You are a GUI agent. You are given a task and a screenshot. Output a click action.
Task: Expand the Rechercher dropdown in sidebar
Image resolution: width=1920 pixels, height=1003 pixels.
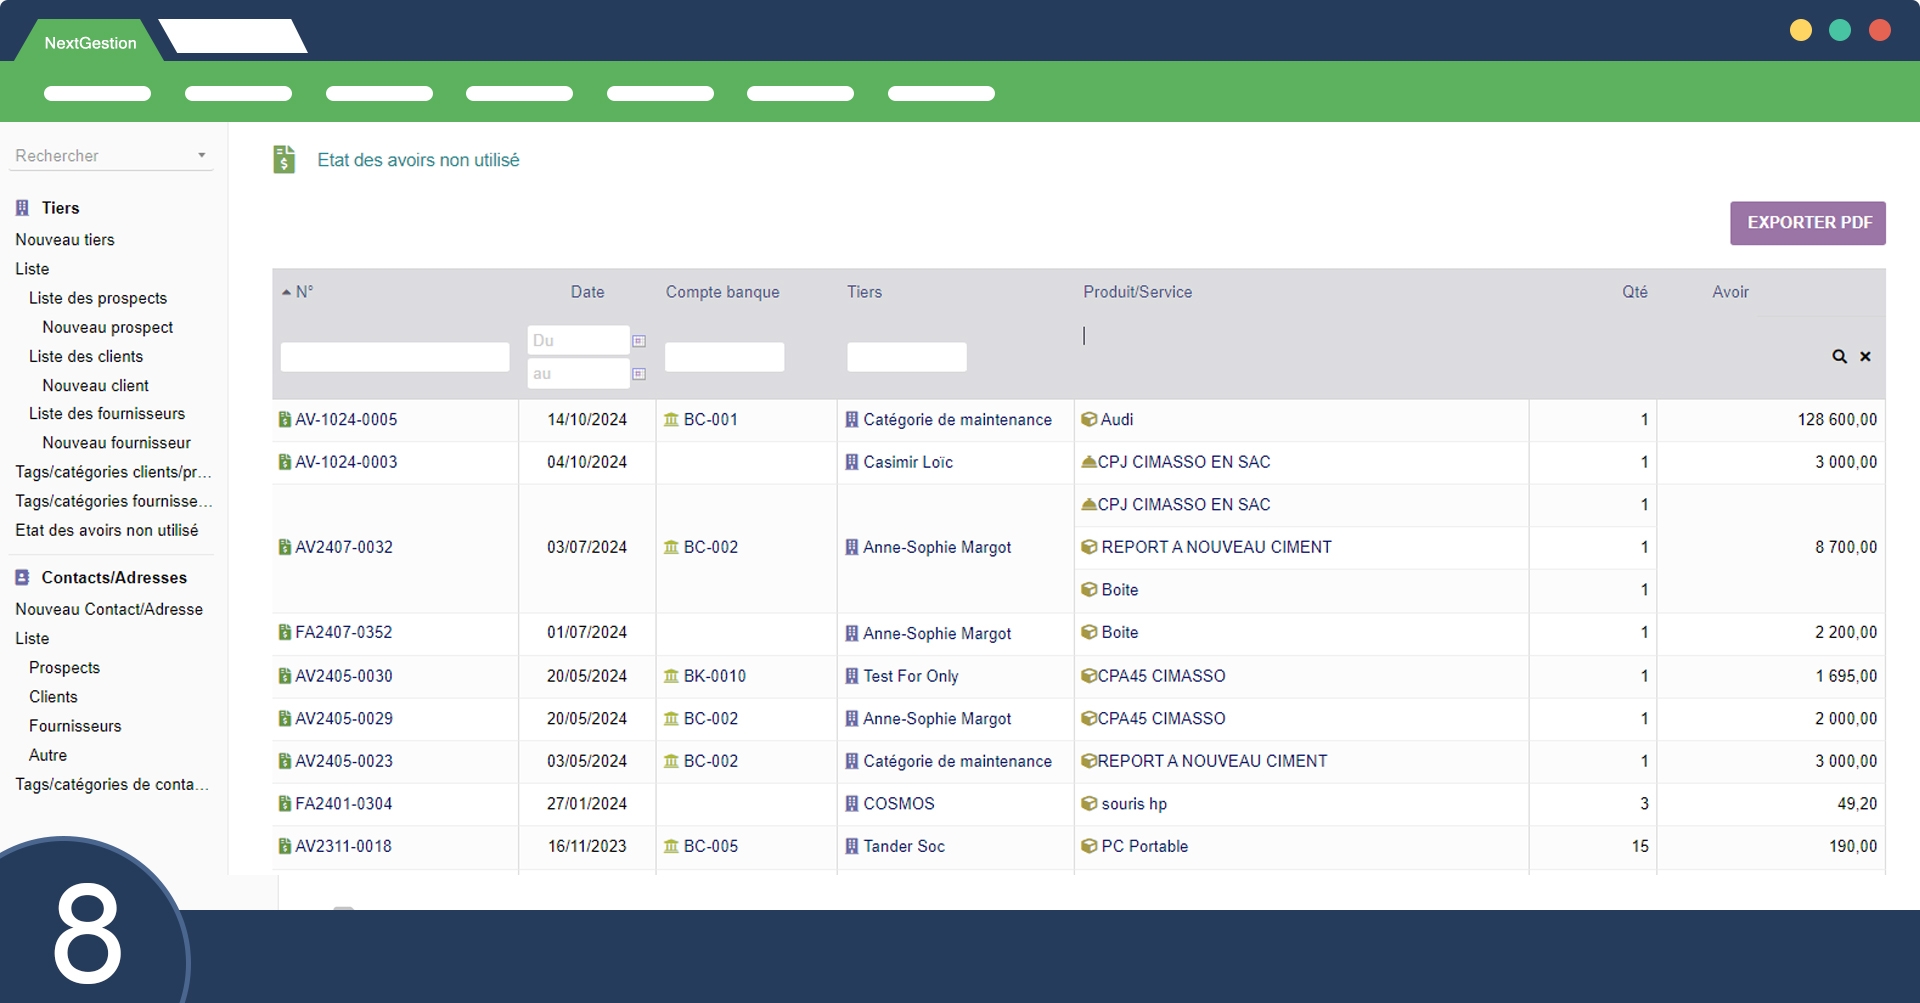tap(201, 156)
